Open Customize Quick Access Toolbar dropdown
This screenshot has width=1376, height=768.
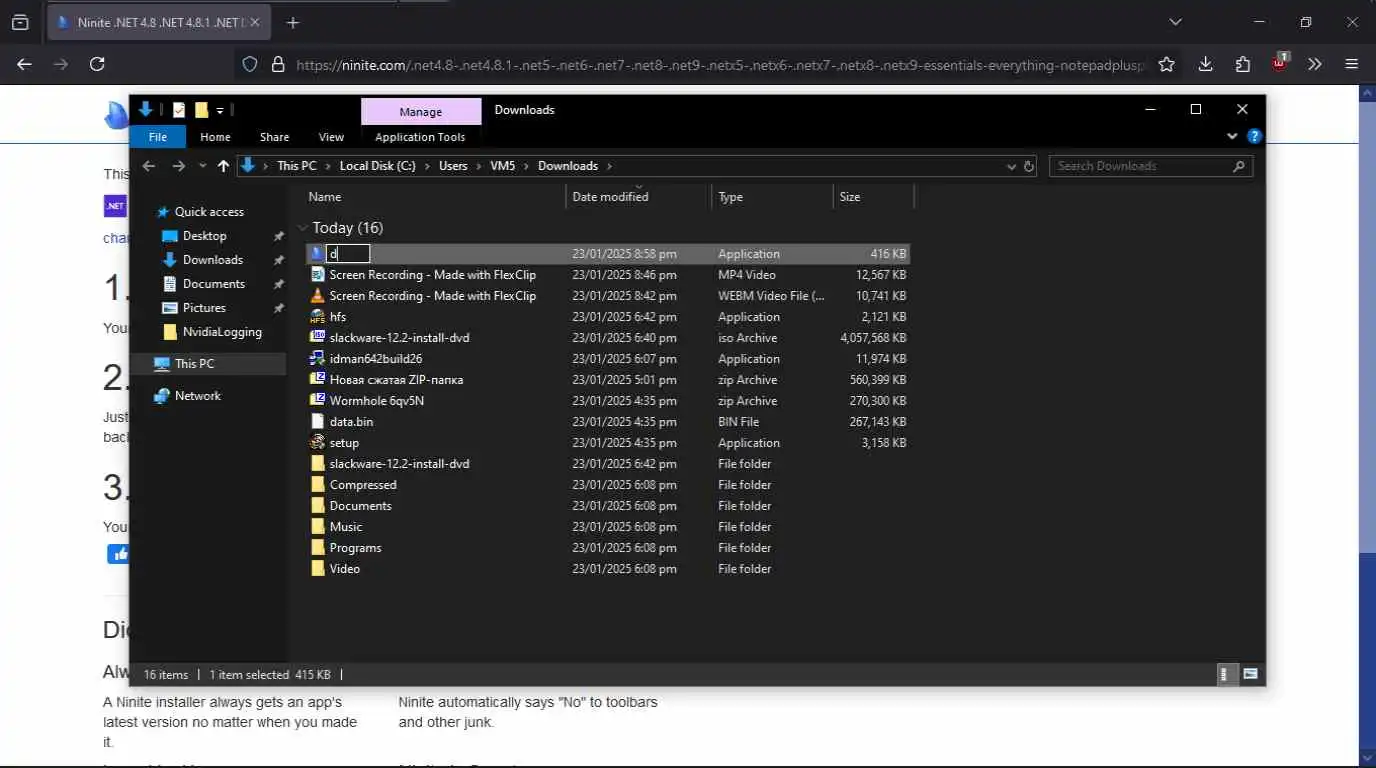coord(220,110)
